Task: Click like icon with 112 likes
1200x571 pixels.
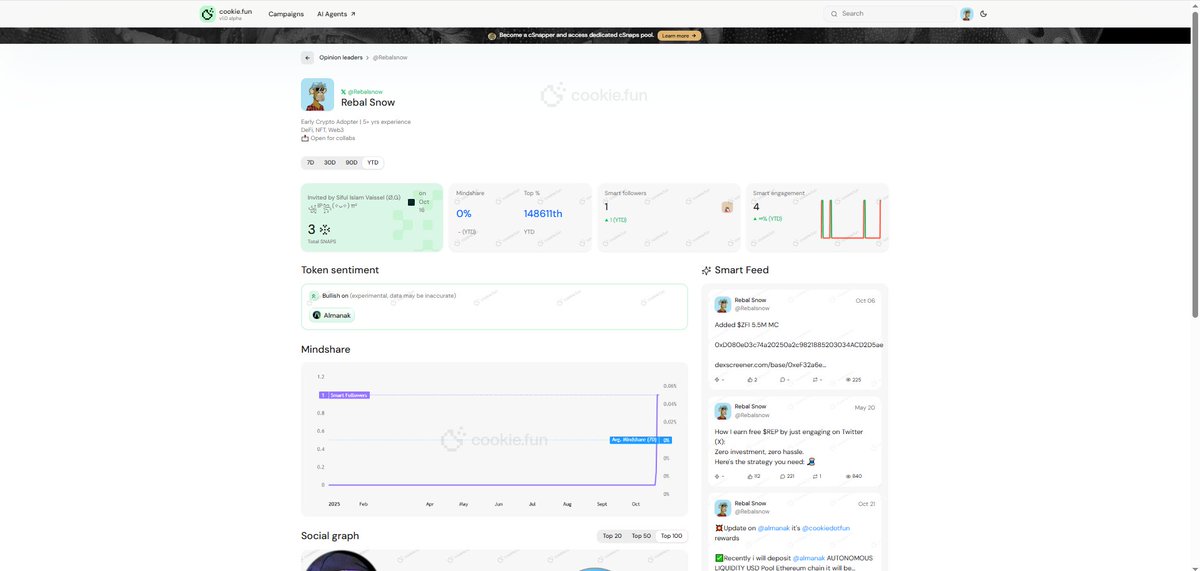Action: point(750,476)
